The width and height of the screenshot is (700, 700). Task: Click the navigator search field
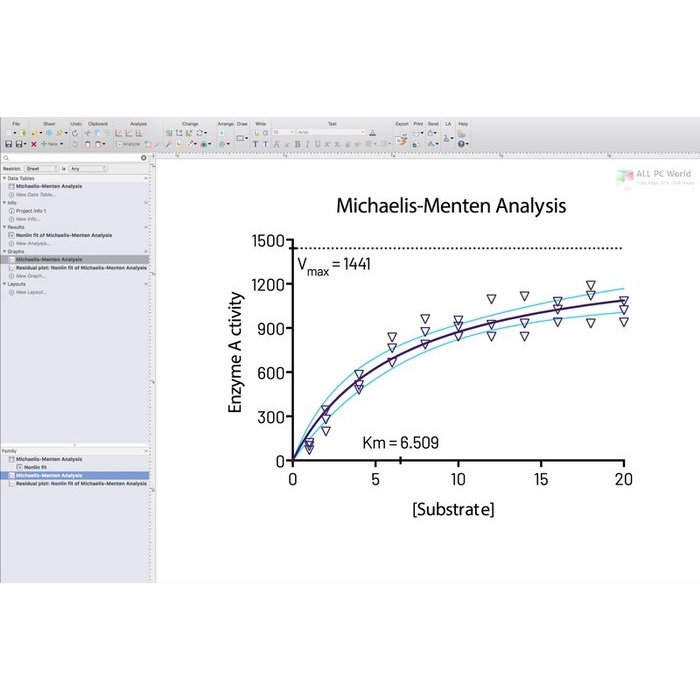tap(70, 157)
